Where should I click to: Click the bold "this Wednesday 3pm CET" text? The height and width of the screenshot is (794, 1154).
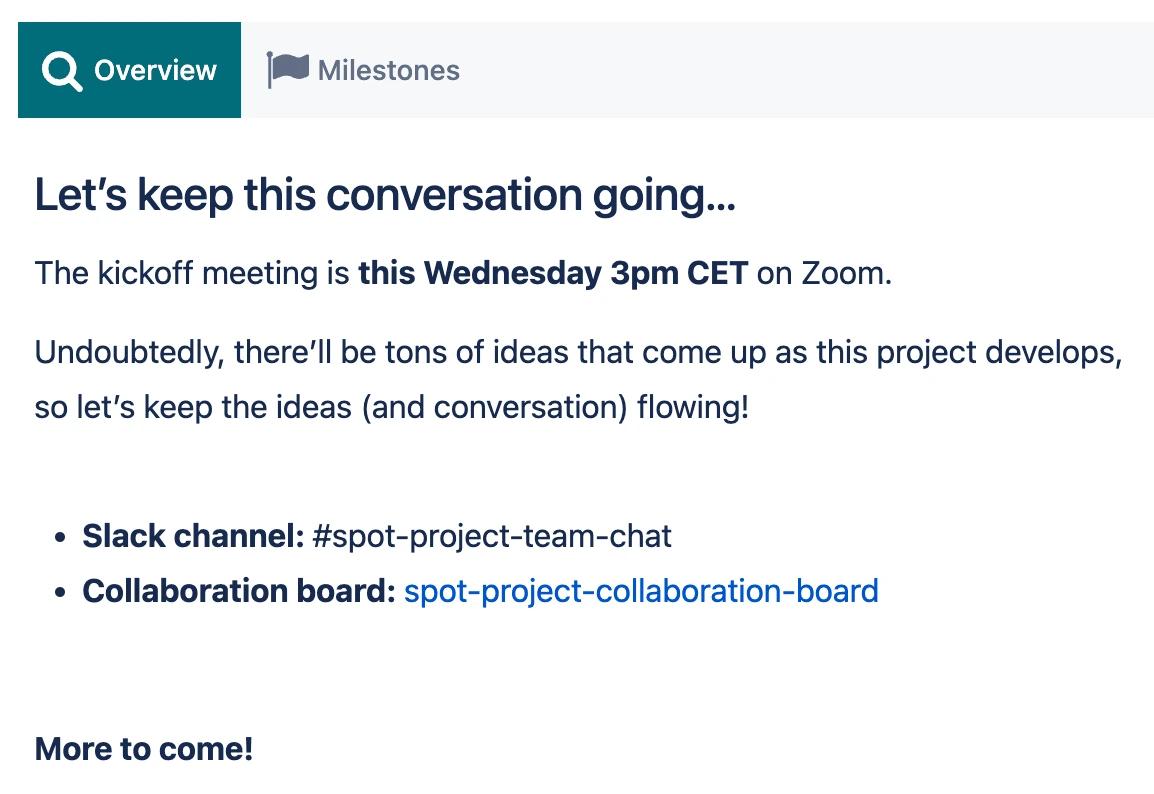[553, 273]
